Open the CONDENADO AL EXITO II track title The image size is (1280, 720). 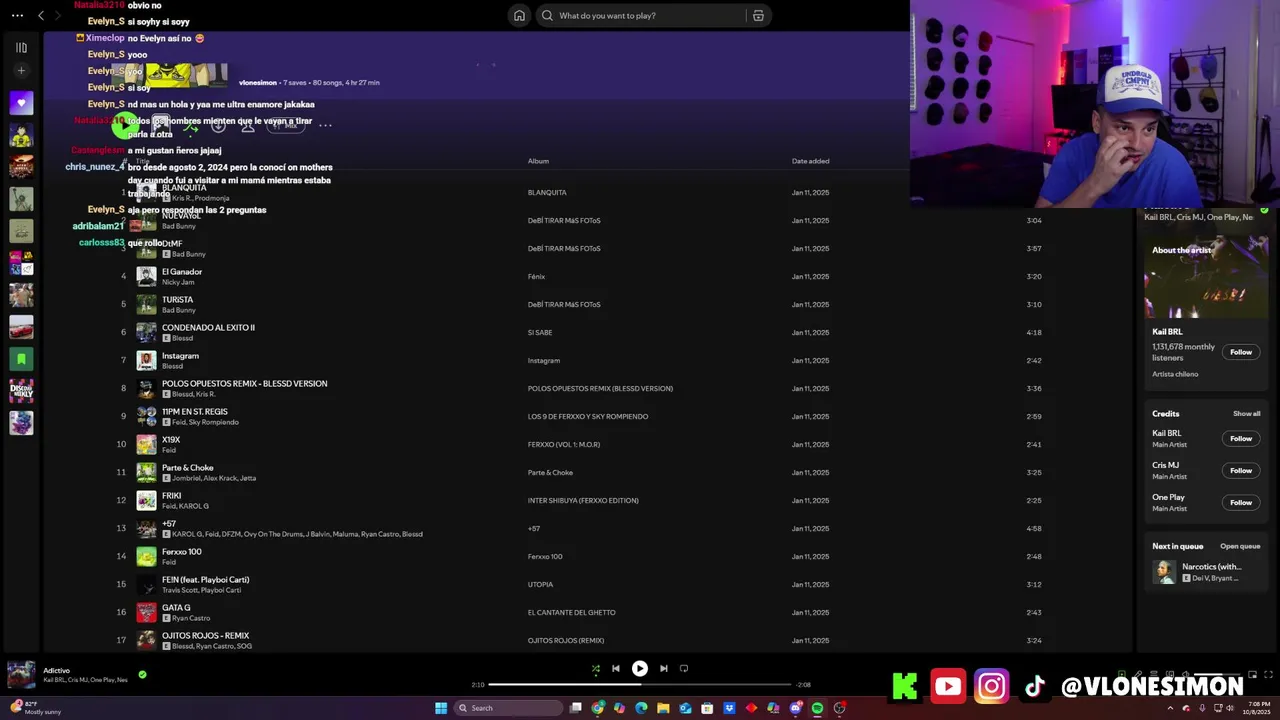(x=208, y=328)
